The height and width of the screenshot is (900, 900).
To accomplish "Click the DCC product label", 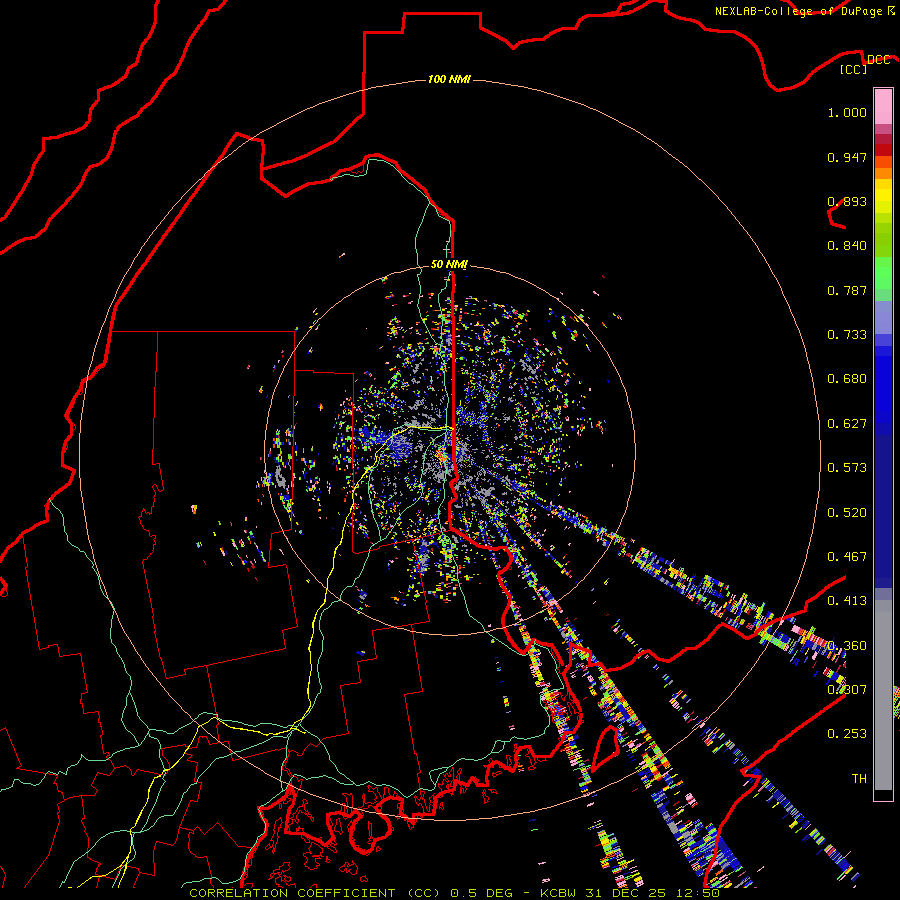I will click(878, 60).
